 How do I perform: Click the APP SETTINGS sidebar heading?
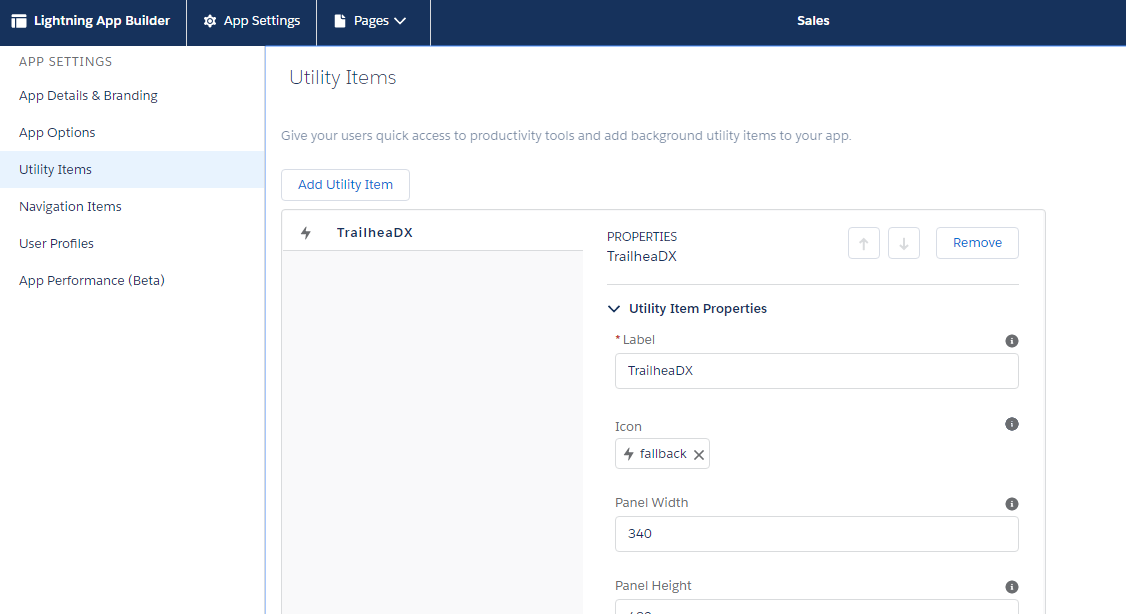(x=65, y=62)
